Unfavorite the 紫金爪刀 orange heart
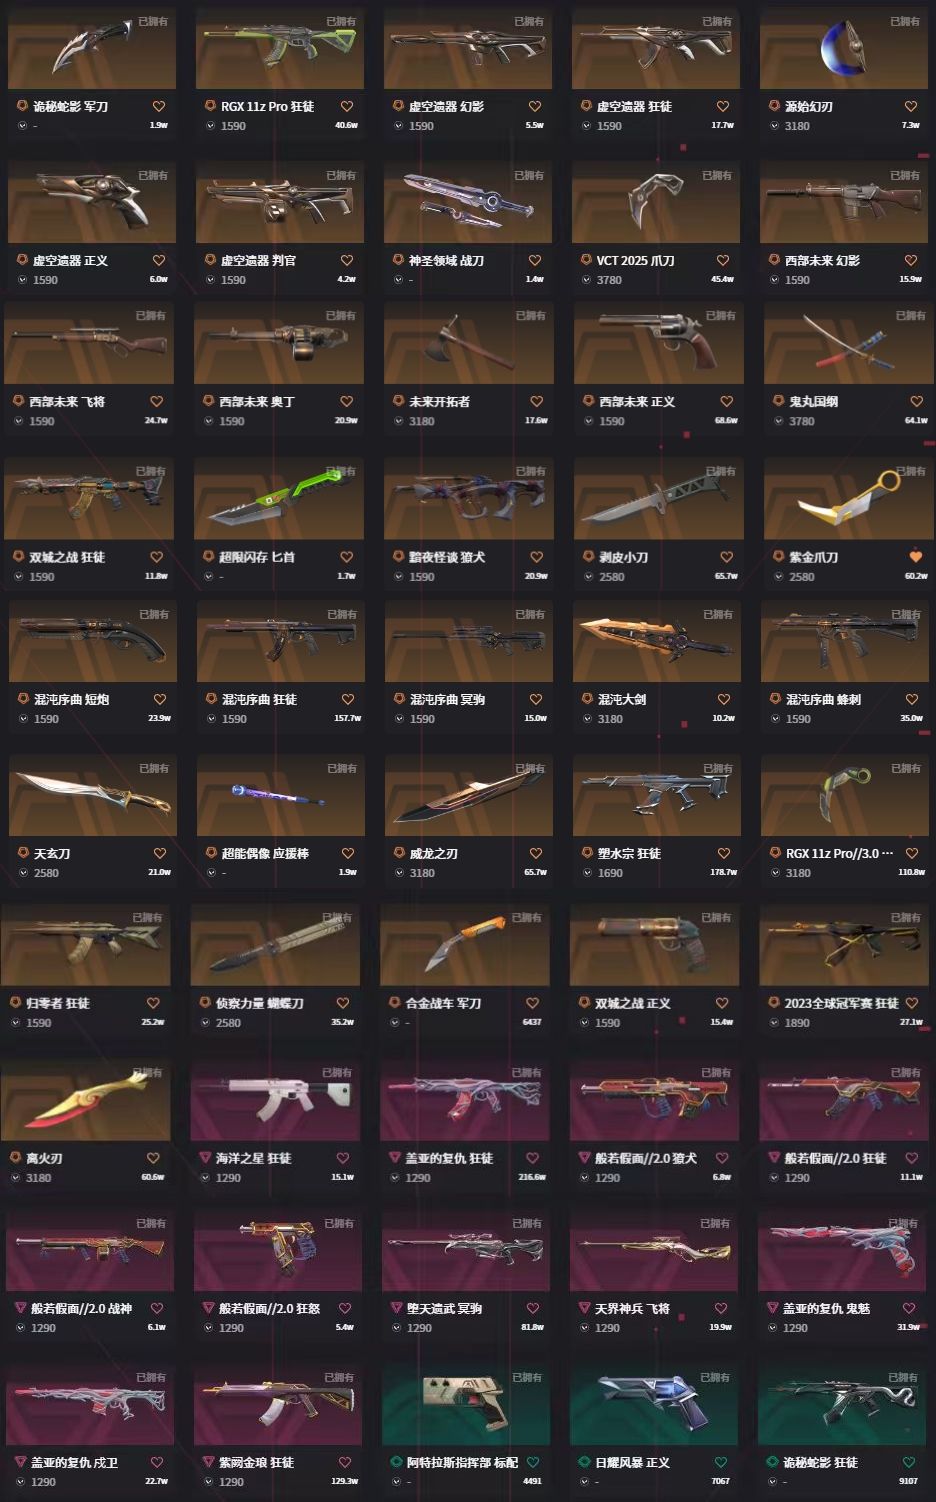 click(915, 557)
